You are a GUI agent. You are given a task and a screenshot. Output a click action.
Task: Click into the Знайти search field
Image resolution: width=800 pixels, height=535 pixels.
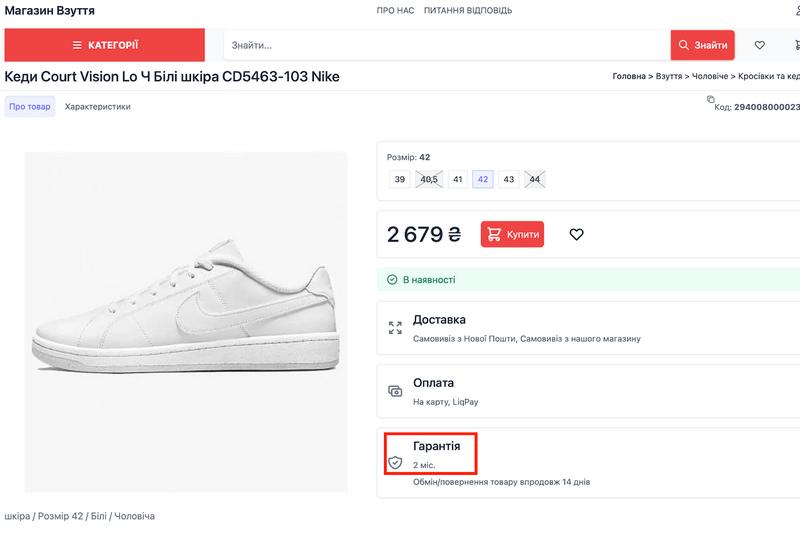(x=445, y=45)
